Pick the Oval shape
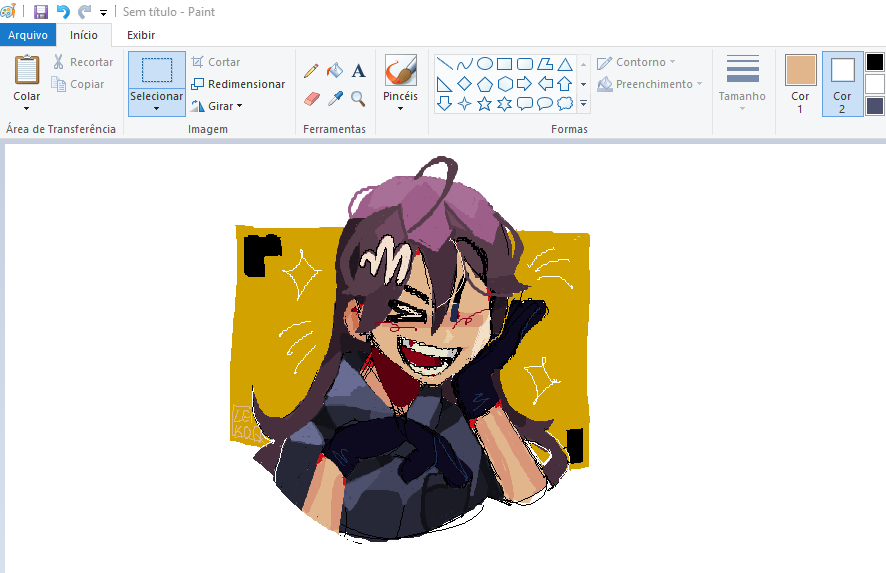The image size is (886, 573). (x=485, y=64)
